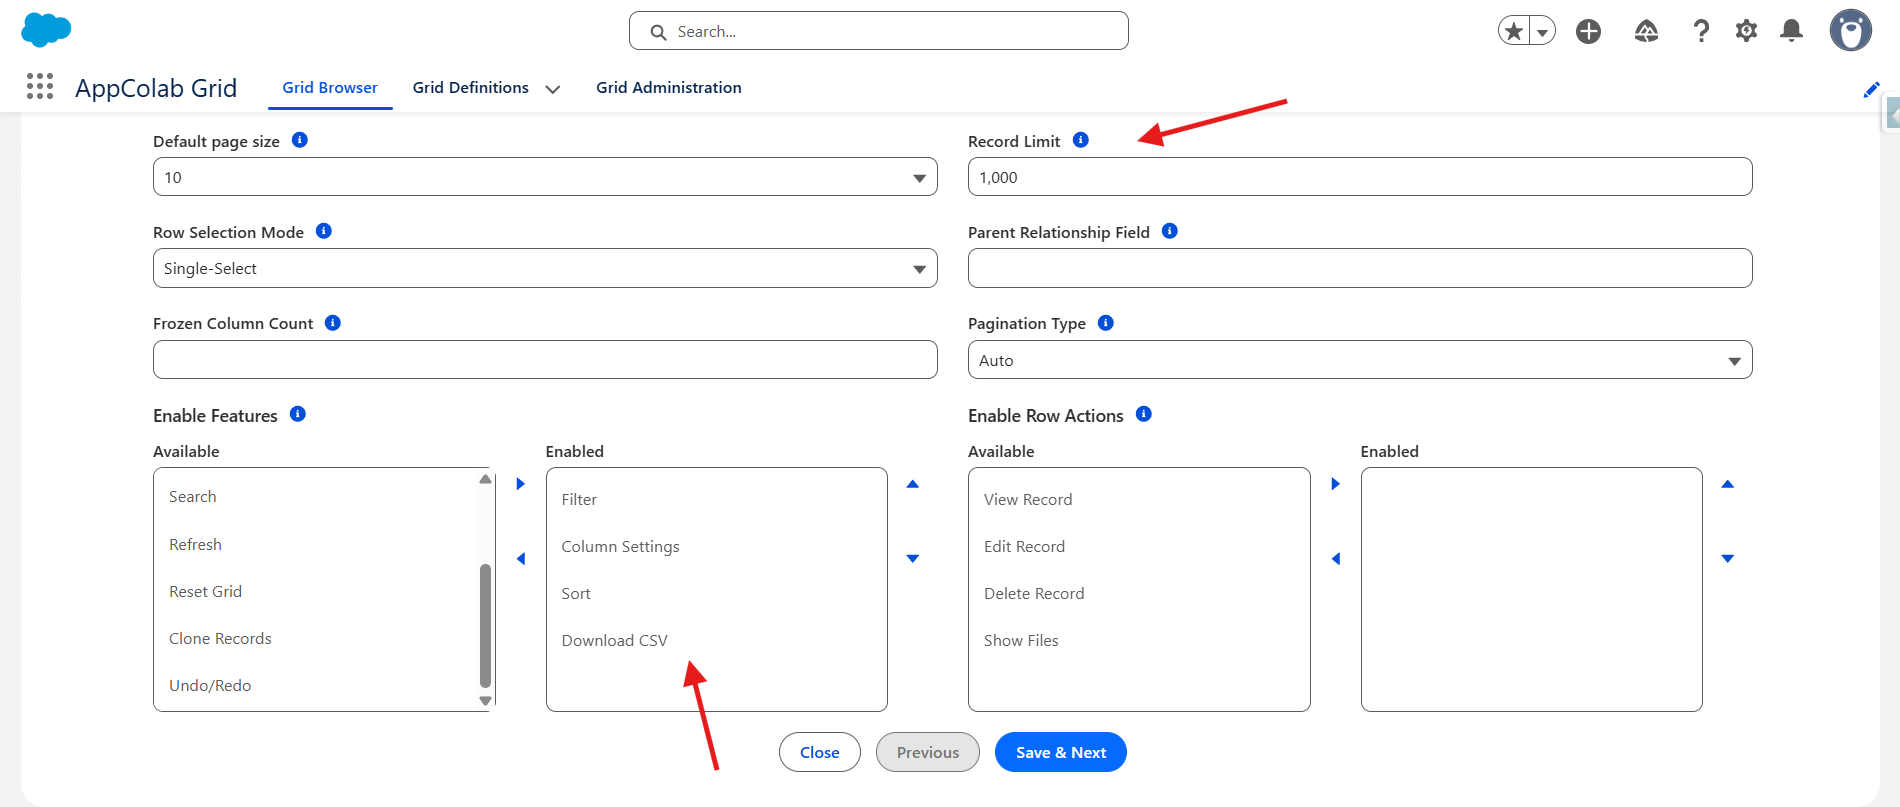Show info tooltip for Row Selection Mode
Image resolution: width=1900 pixels, height=807 pixels.
click(323, 231)
